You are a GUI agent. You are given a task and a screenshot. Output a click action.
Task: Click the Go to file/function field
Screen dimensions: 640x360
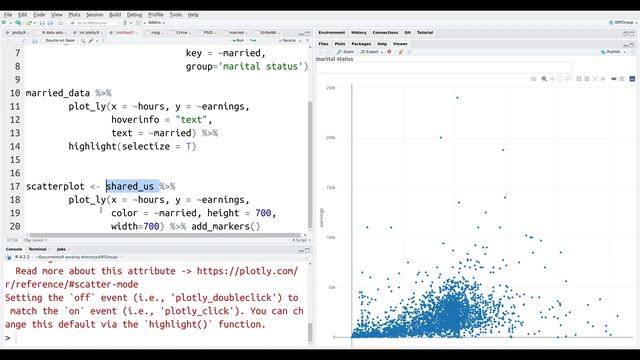tap(93, 23)
